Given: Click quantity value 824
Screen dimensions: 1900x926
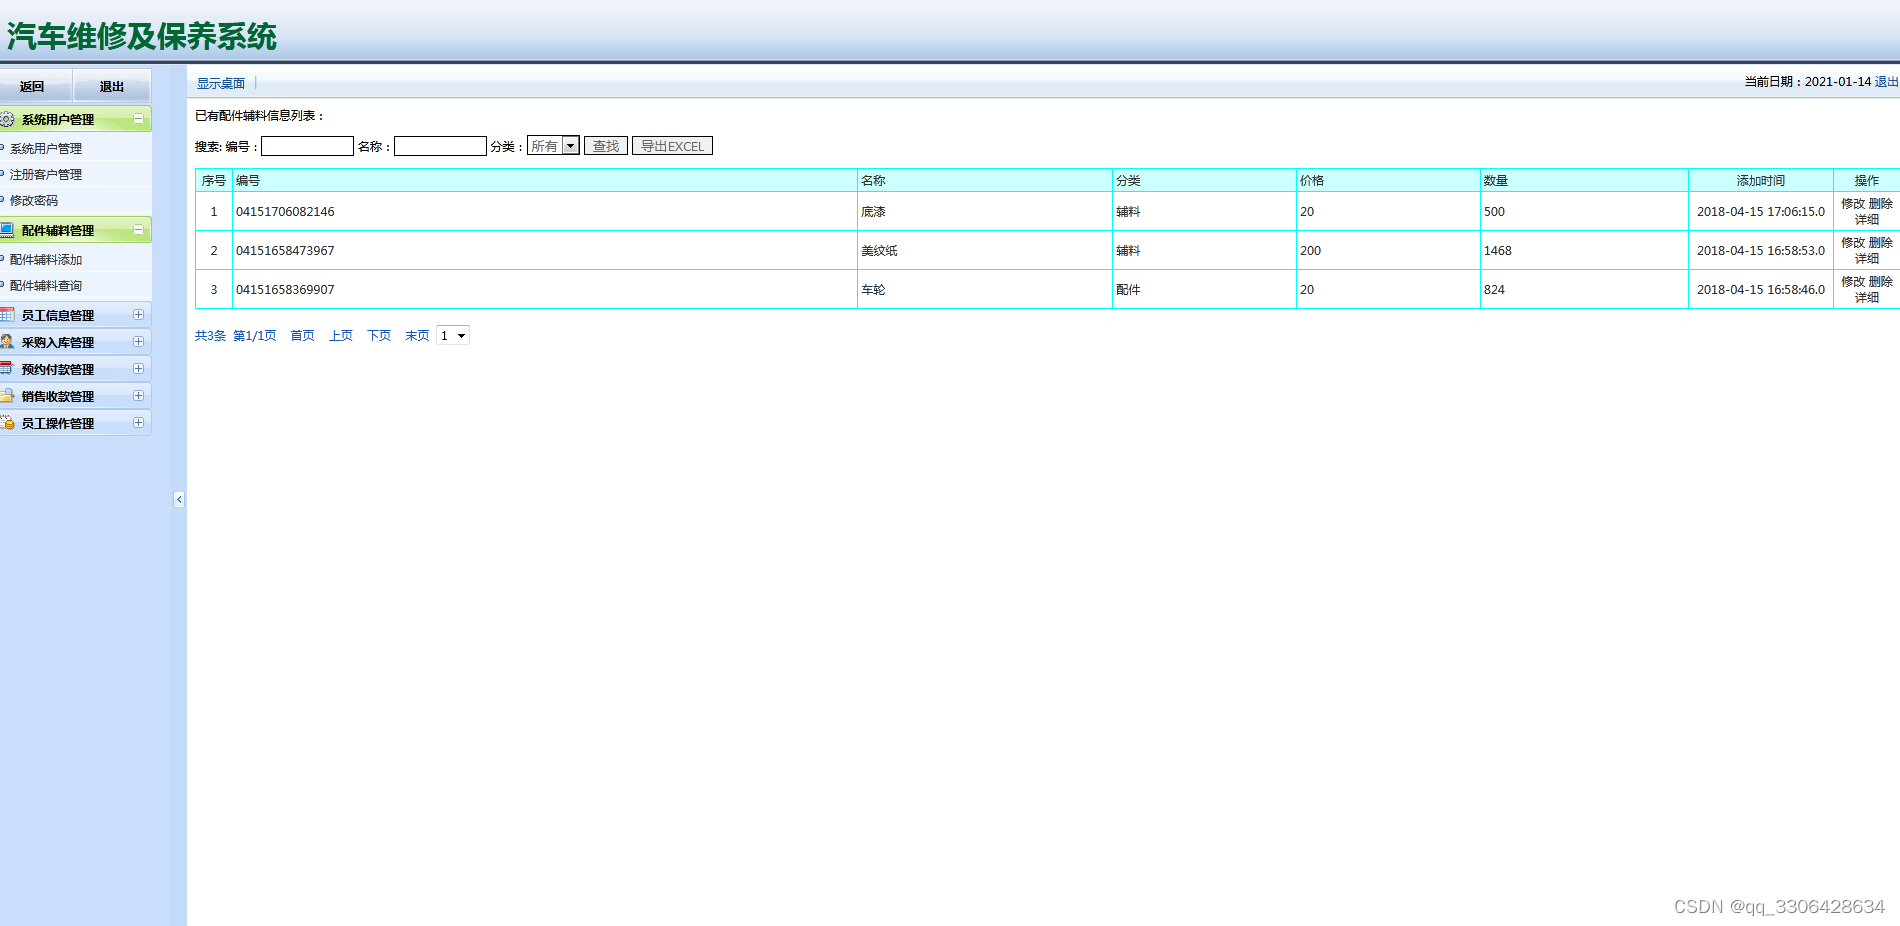Looking at the screenshot, I should [1494, 290].
